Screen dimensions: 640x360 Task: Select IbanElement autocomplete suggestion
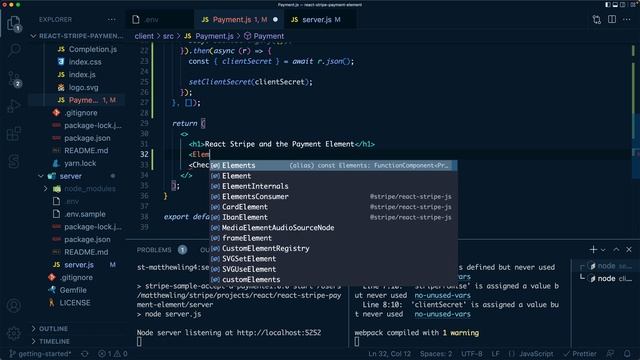[x=333, y=217]
